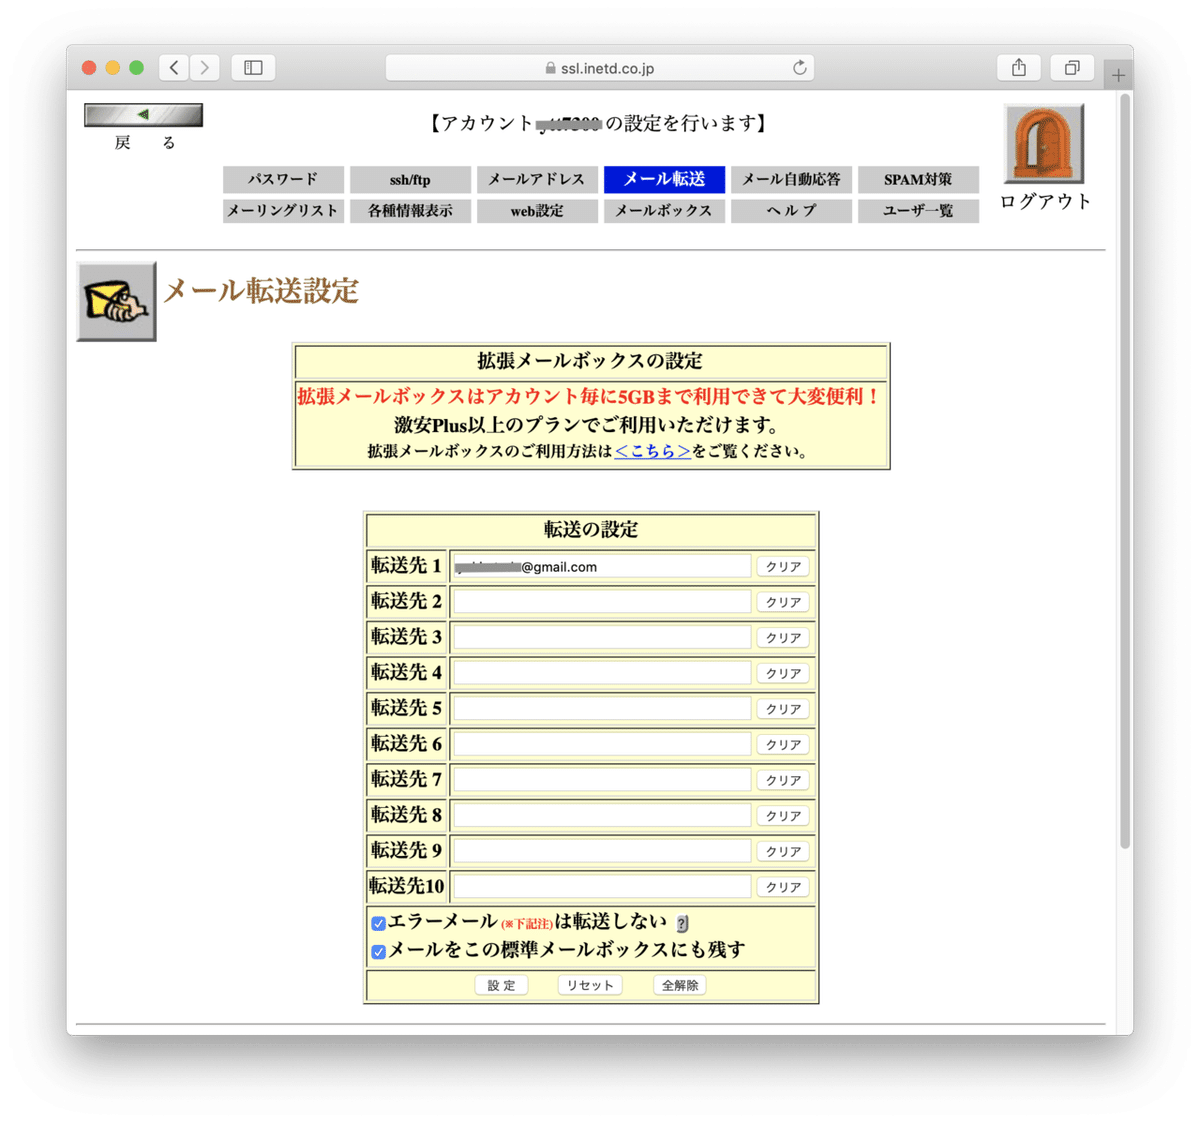
Task: Uncheck メールをこの標準メールボックスにも残す
Action: tap(377, 950)
